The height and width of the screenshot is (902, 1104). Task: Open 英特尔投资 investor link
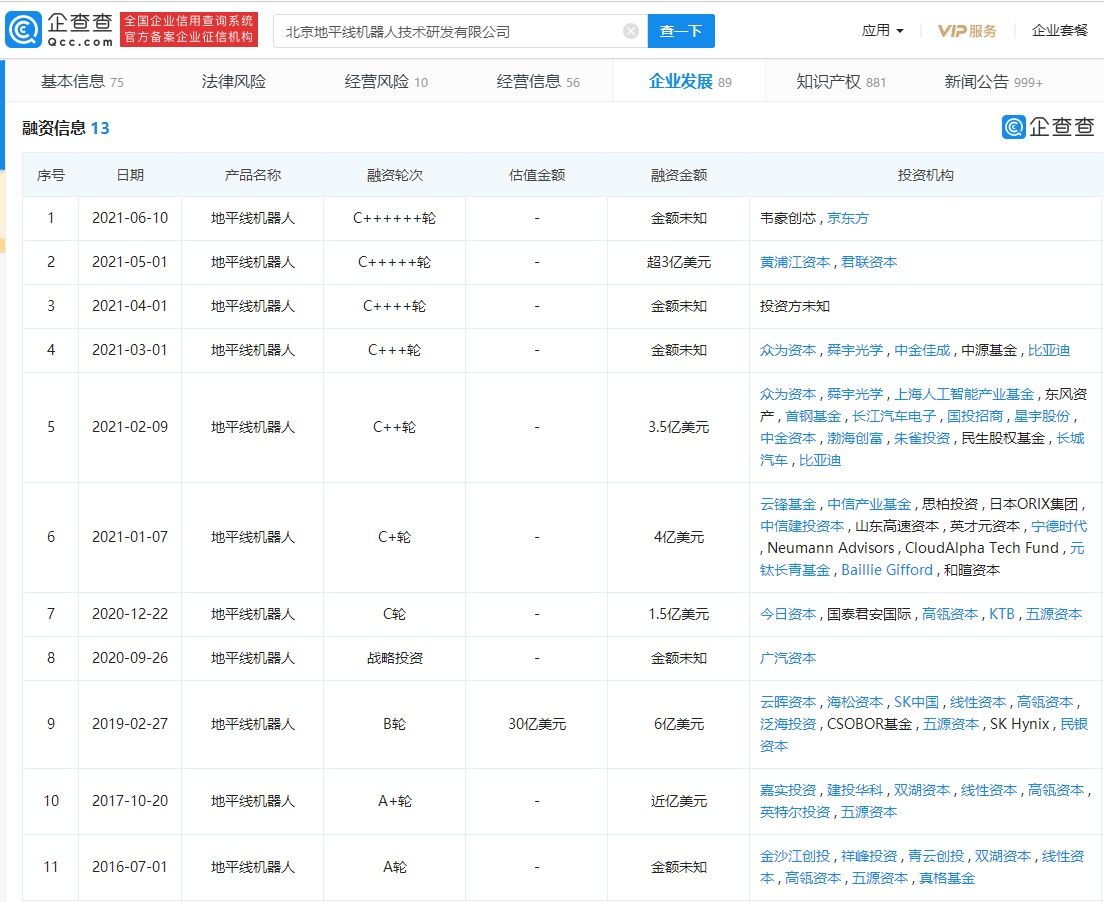pyautogui.click(x=795, y=812)
